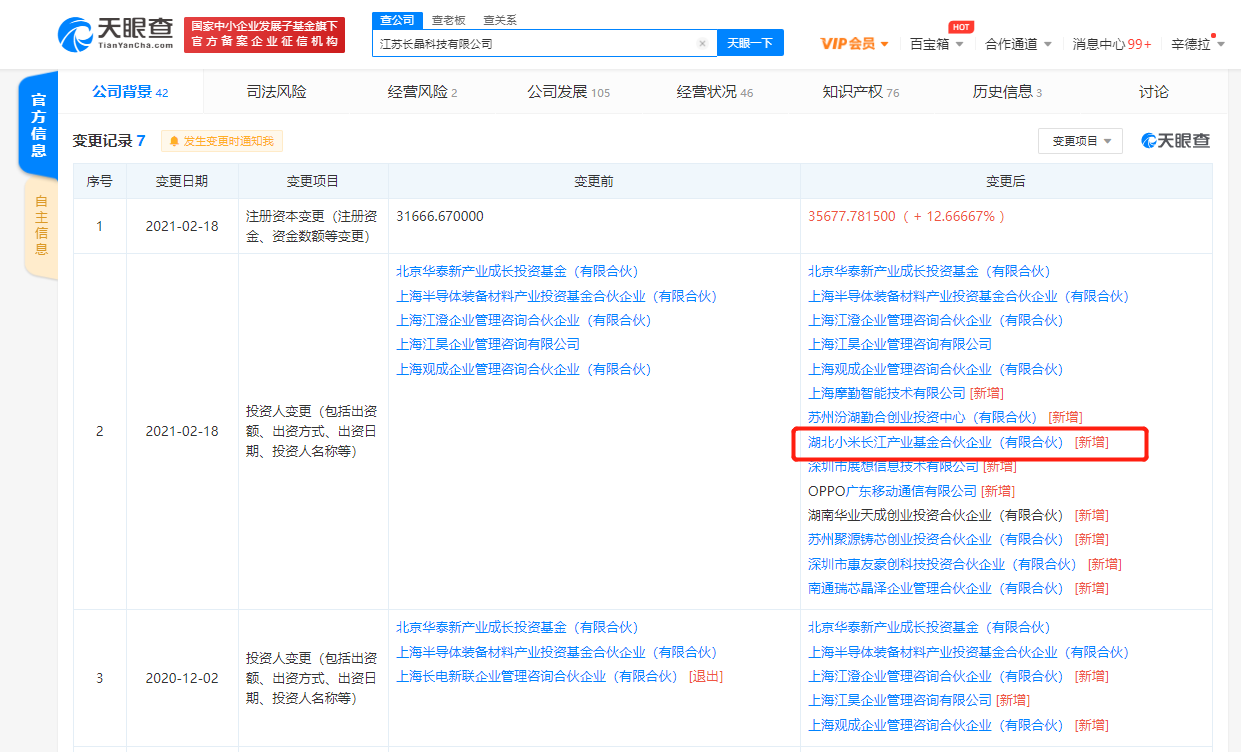The image size is (1241, 752).
Task: Switch to the 查关系 search tab
Action: [500, 20]
